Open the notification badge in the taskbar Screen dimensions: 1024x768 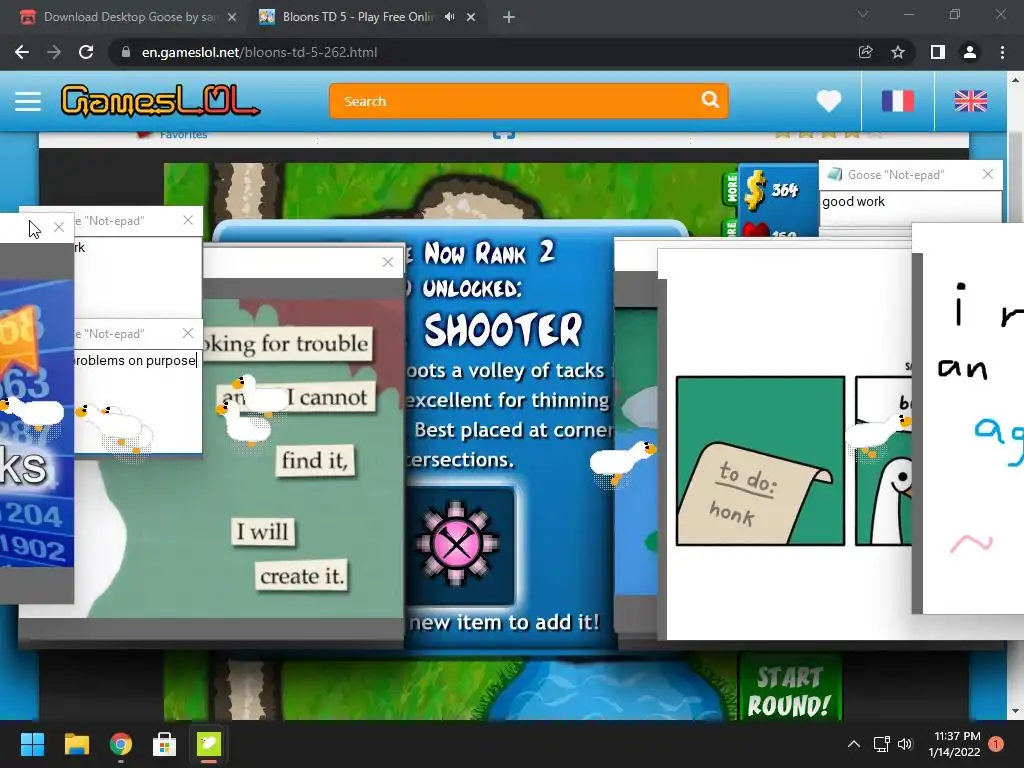[996, 744]
